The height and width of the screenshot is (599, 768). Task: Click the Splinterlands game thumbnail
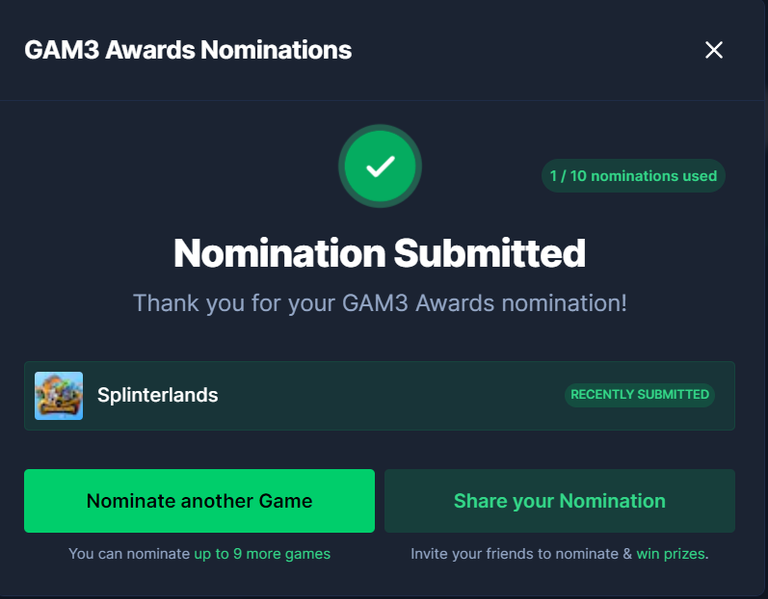click(x=59, y=396)
